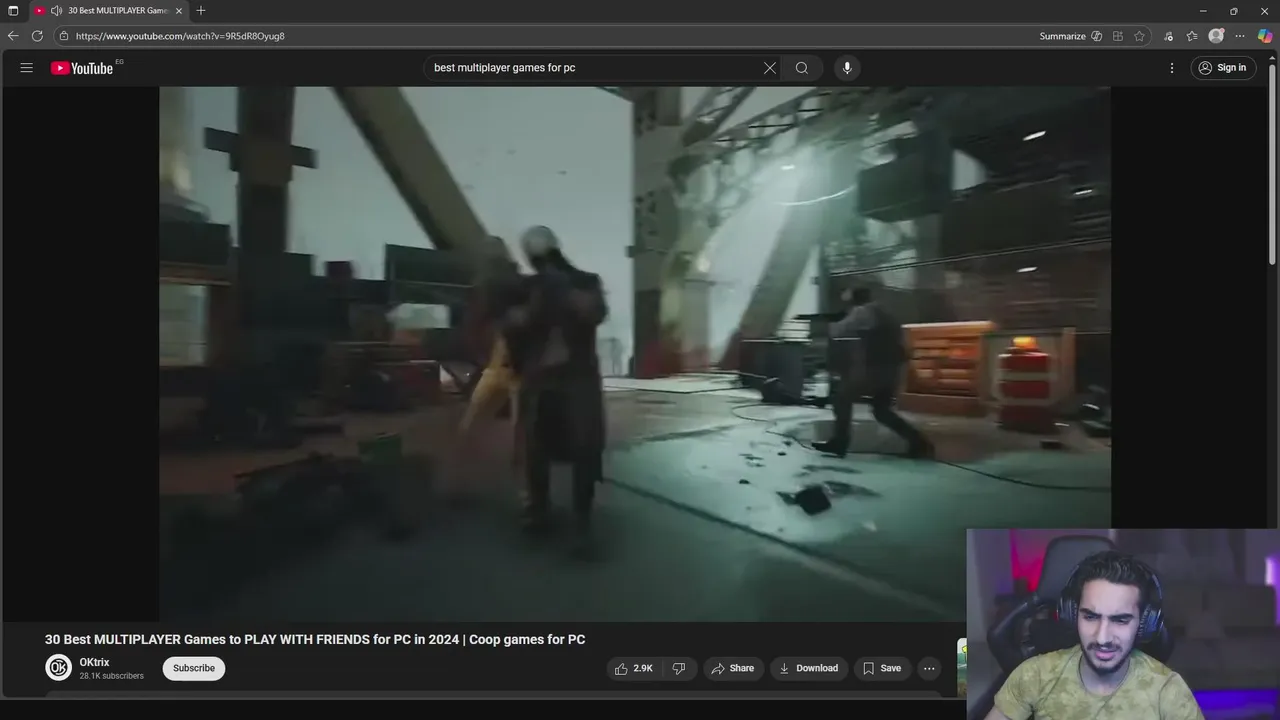Image resolution: width=1280 pixels, height=720 pixels.
Task: Click the browser address bar URL
Action: (x=180, y=36)
